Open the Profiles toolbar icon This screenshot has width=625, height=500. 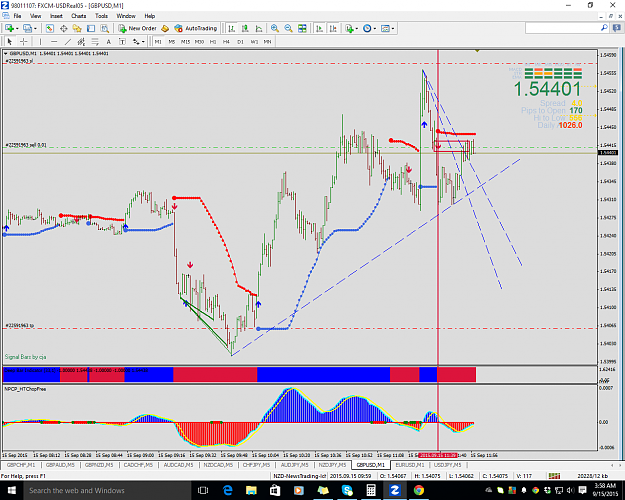point(27,28)
